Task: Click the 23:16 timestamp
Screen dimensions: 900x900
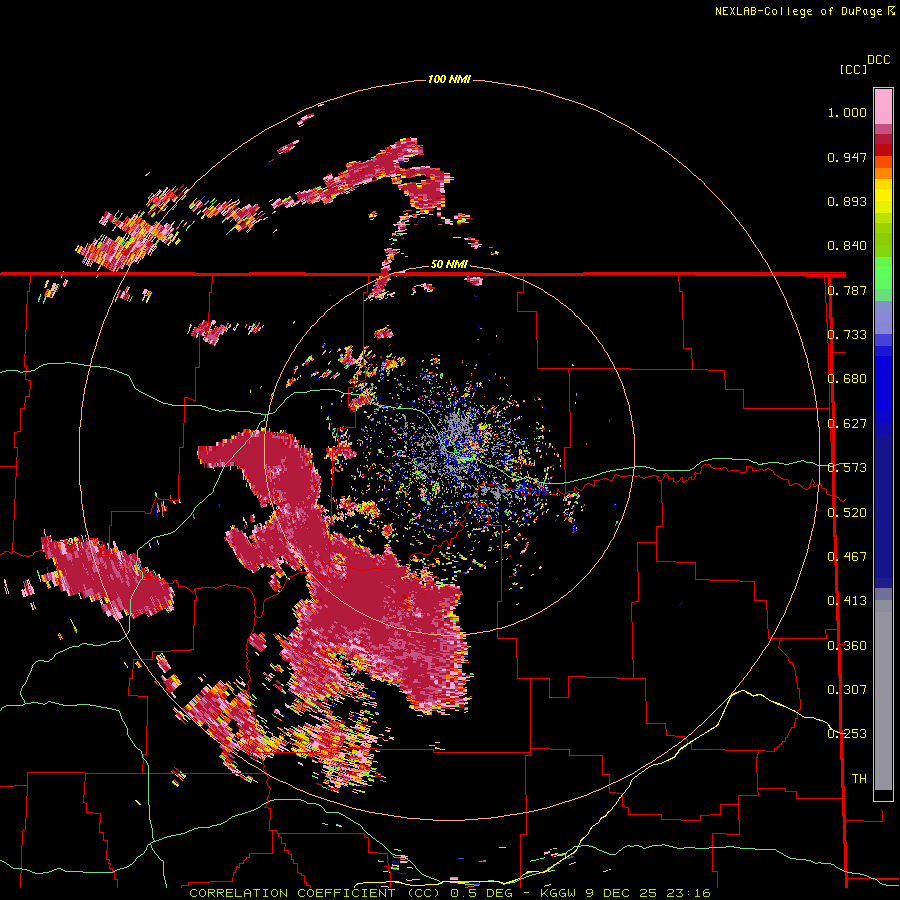Action: click(x=689, y=893)
